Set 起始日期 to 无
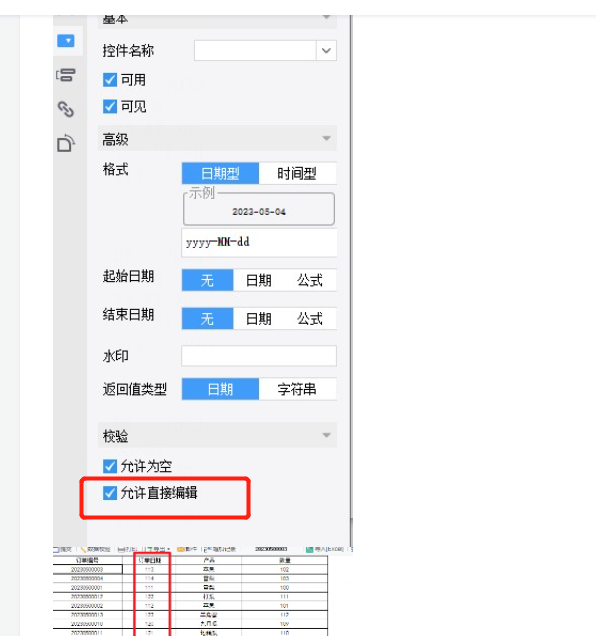596x636 pixels. [207, 280]
